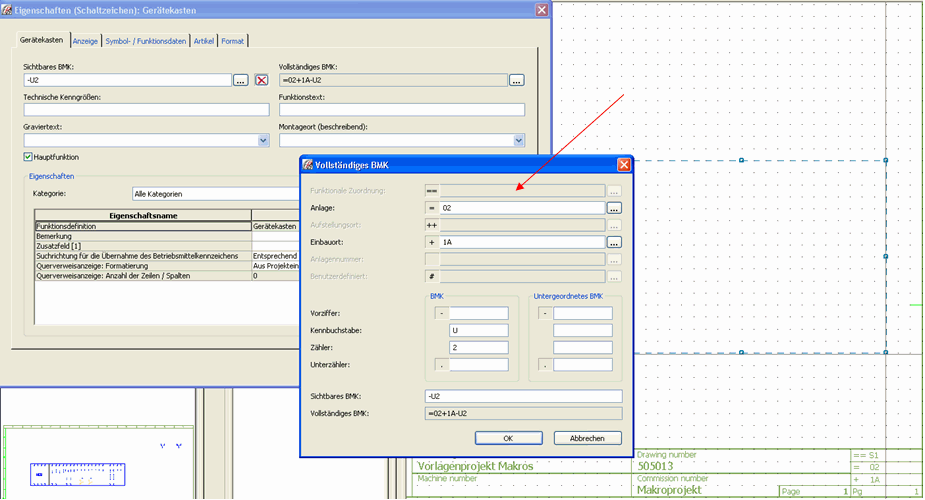
Task: Click the BMK Unterzähler input field
Action: [x=478, y=365]
